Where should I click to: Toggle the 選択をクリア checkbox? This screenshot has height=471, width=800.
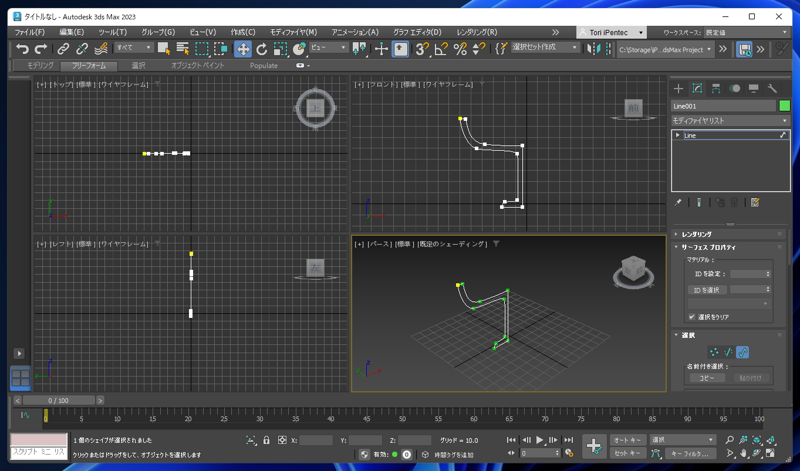click(692, 317)
